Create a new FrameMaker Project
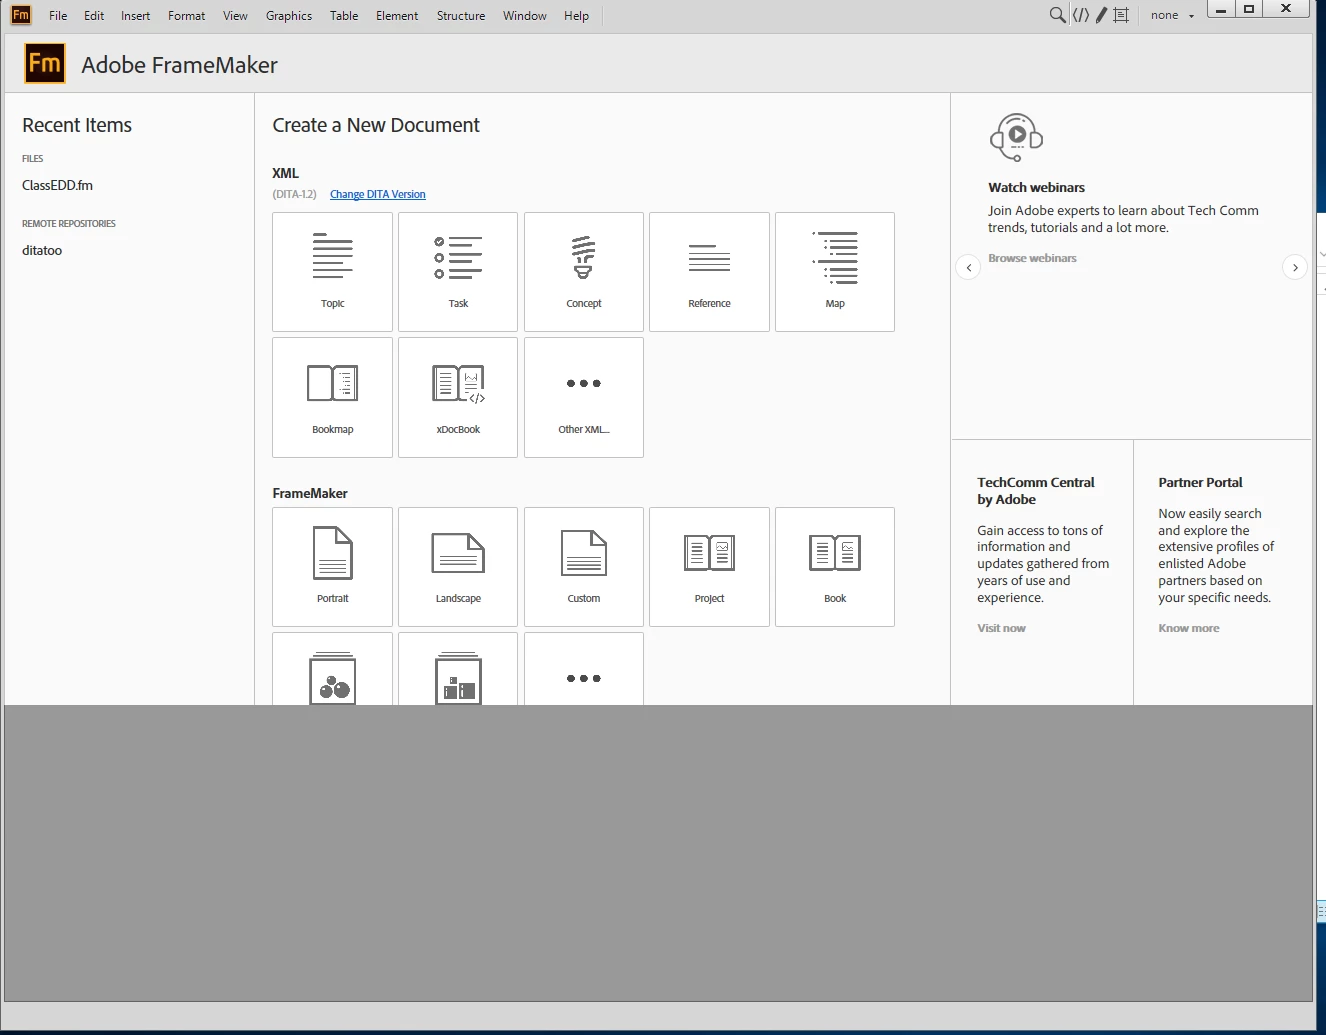This screenshot has width=1326, height=1035. tap(709, 567)
